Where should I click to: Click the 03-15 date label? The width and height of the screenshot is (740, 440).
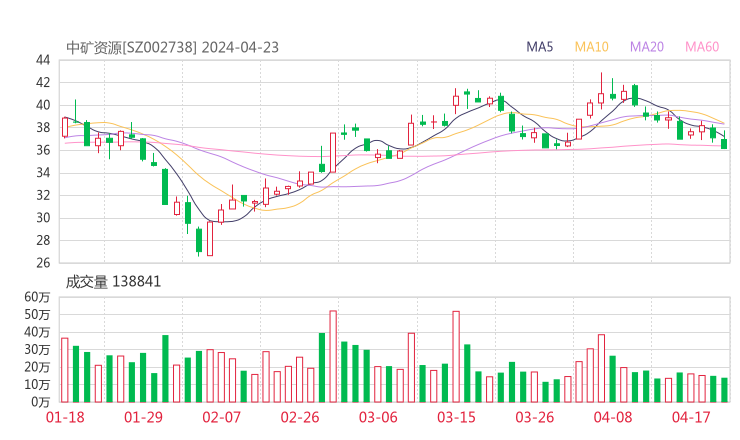pos(456,417)
